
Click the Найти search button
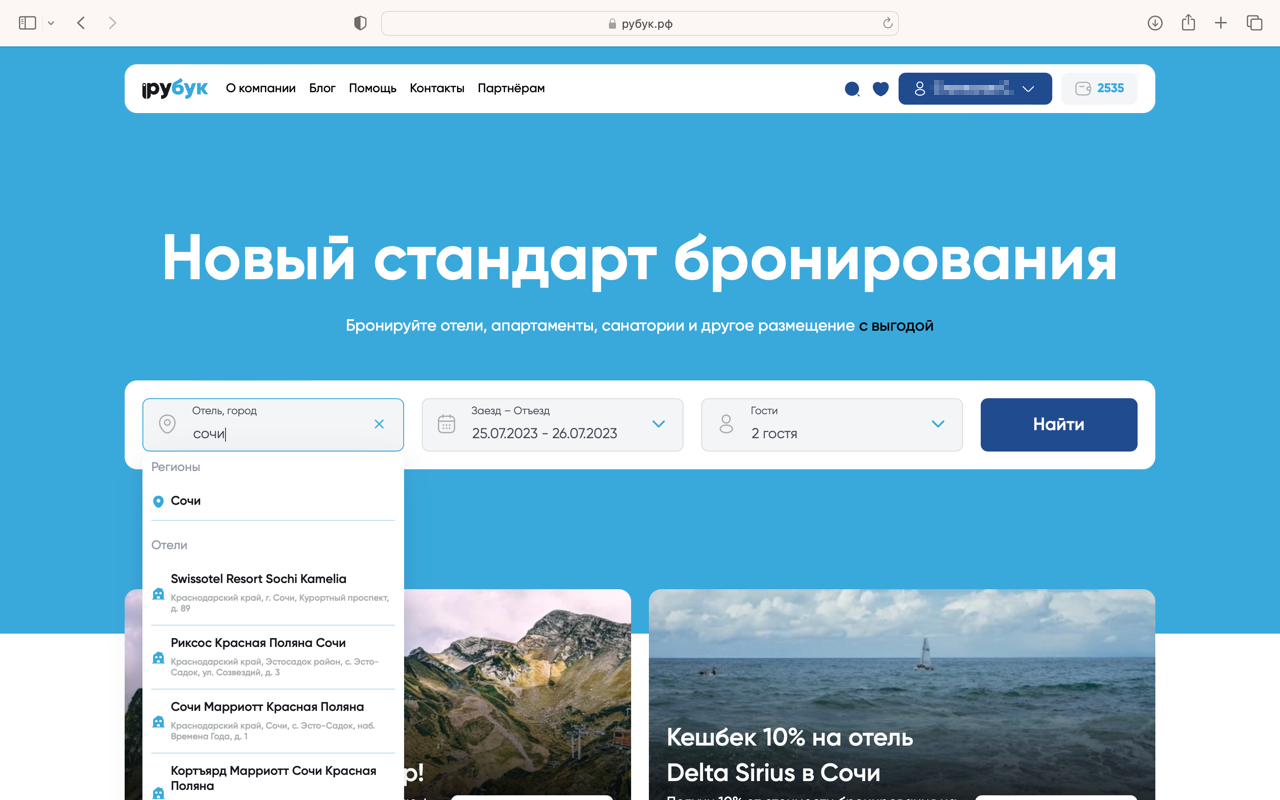[x=1059, y=425]
